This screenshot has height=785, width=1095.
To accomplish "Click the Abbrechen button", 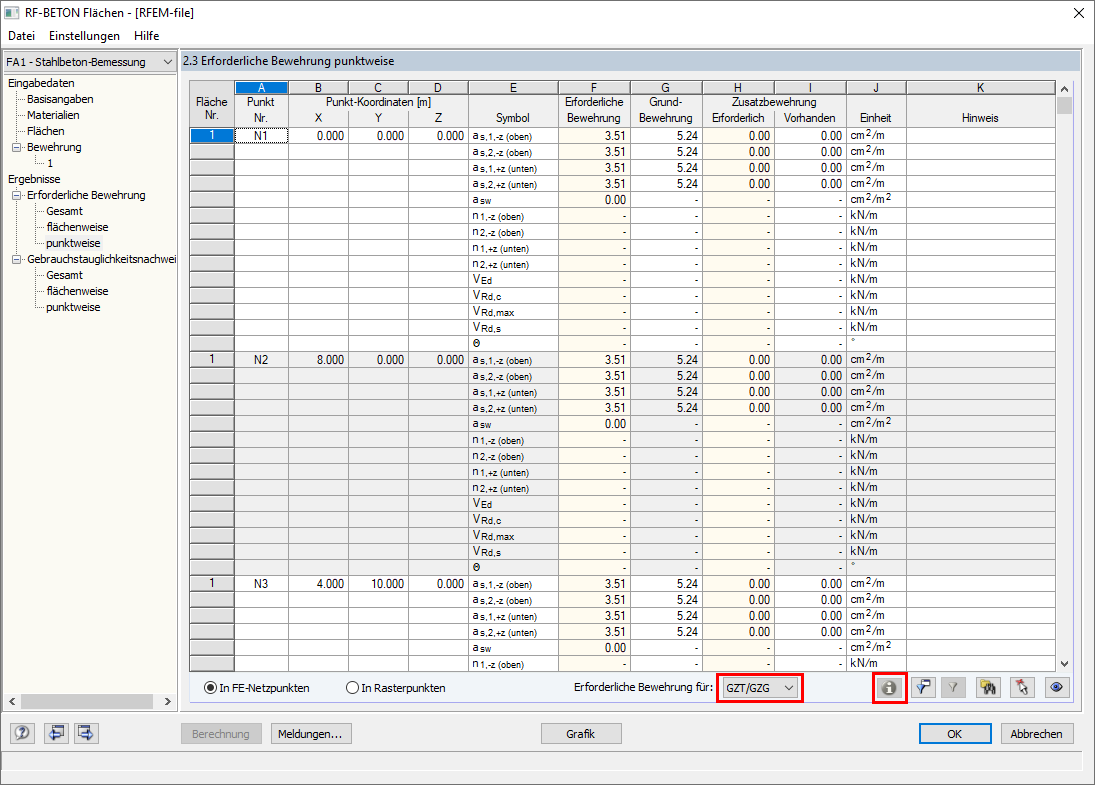I will click(1036, 734).
